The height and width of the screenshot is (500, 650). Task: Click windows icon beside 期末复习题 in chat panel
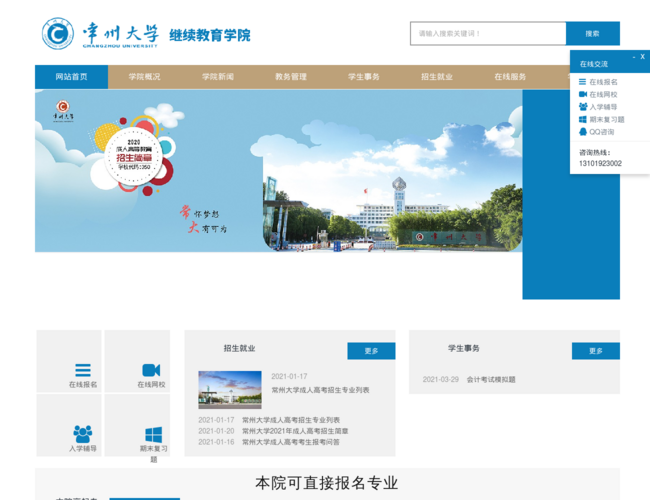[x=582, y=119]
